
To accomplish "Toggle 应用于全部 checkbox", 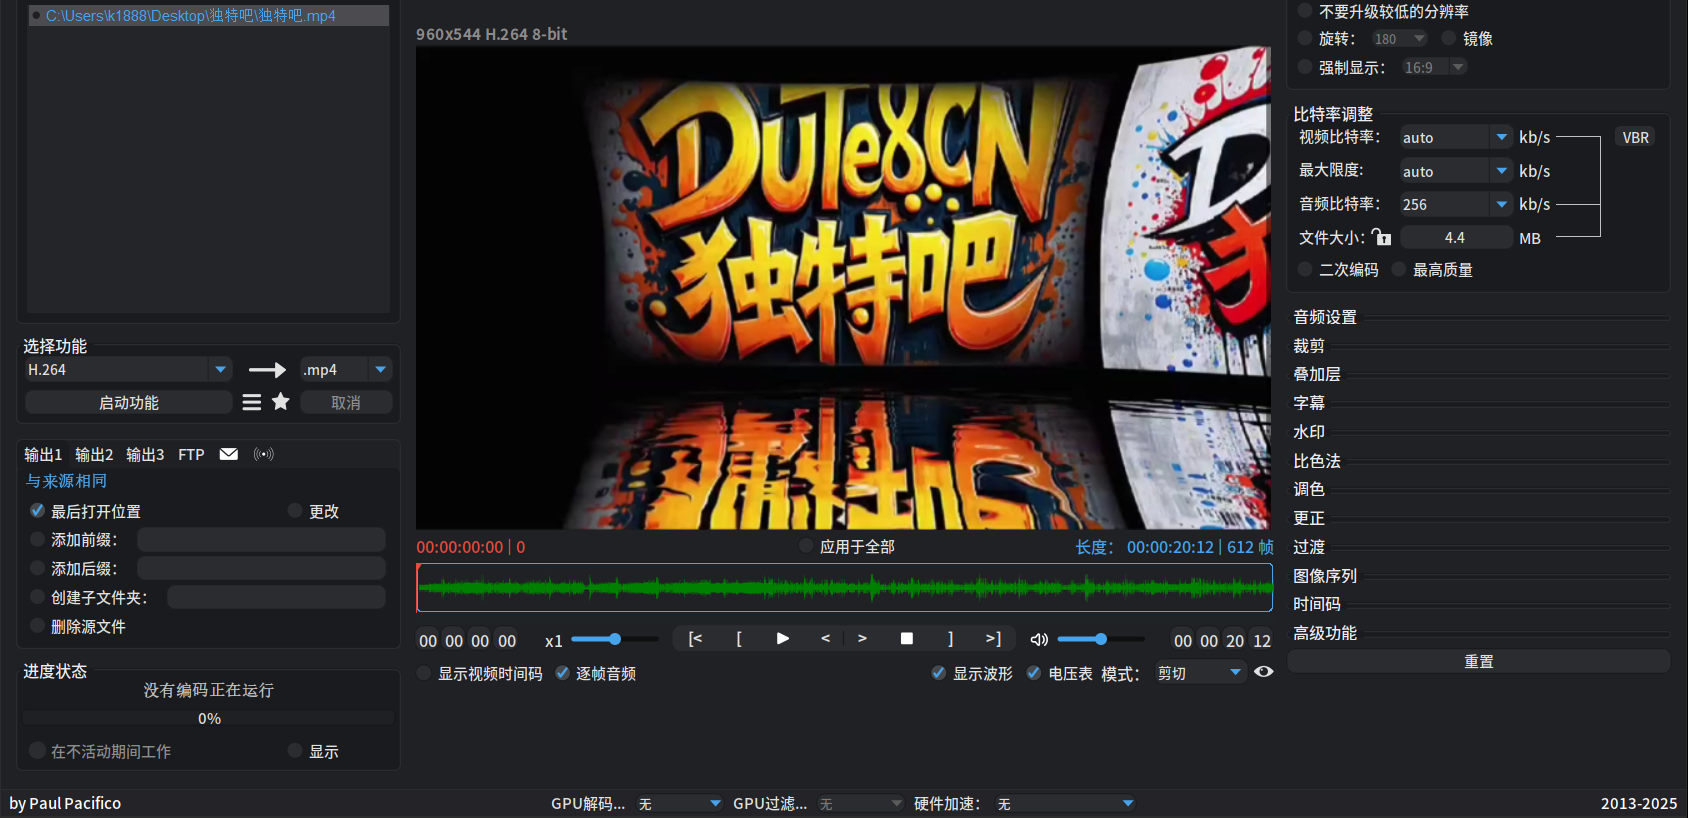I will 806,546.
